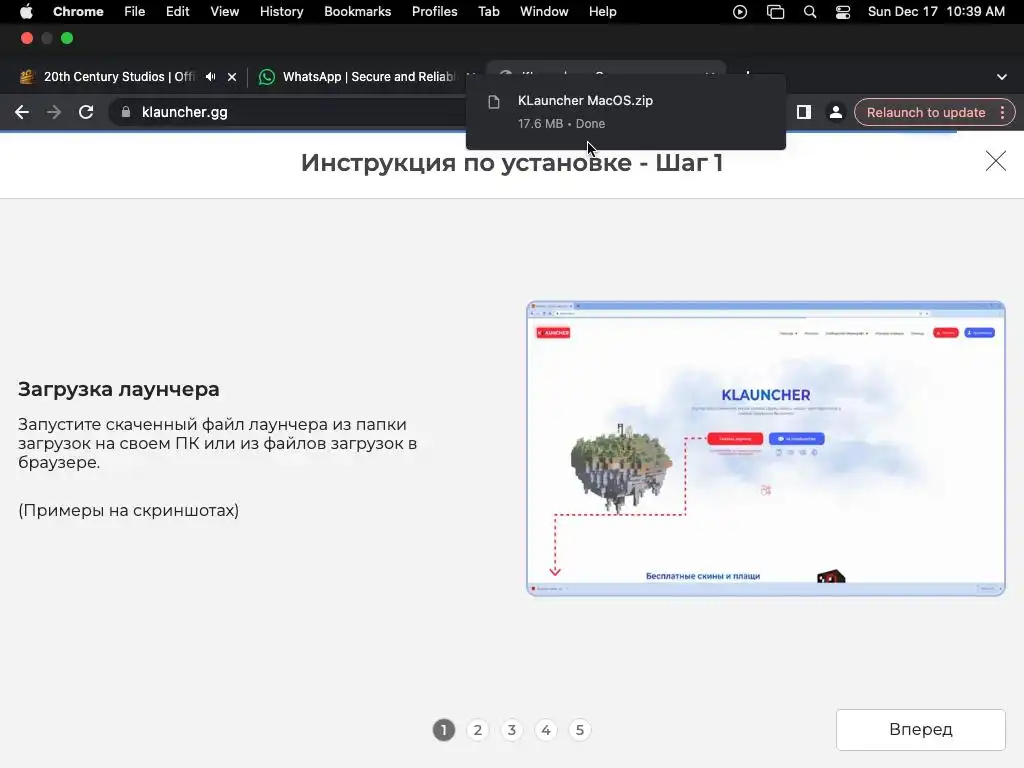Image resolution: width=1024 pixels, height=768 pixels.
Task: Open the Chrome three-dot menu
Action: (1002, 112)
